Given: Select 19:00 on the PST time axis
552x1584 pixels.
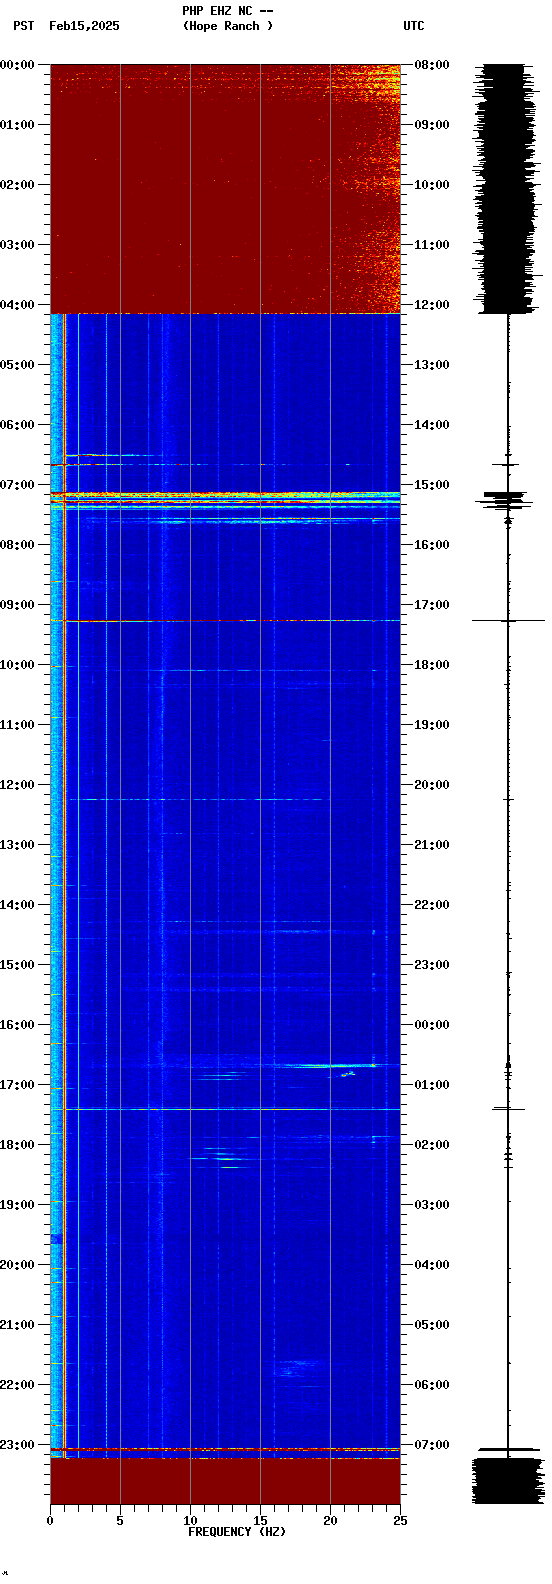Looking at the screenshot, I should click(x=17, y=1204).
